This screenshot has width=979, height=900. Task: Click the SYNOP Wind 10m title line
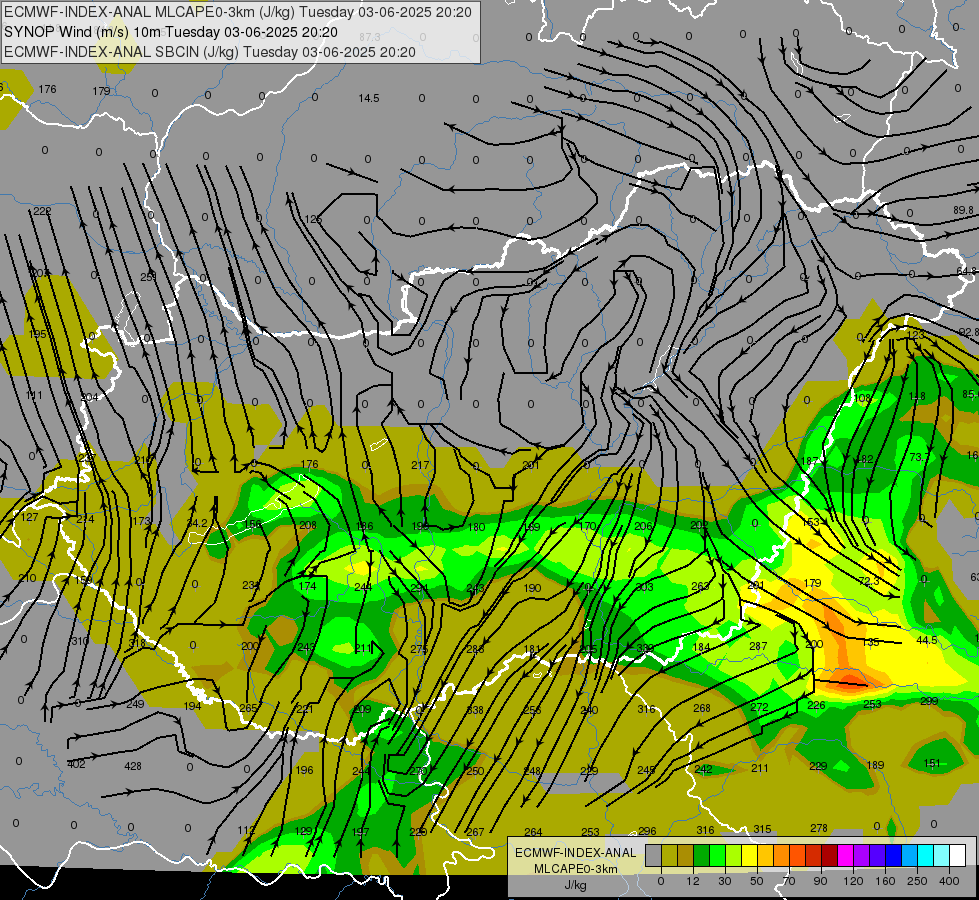click(x=171, y=32)
